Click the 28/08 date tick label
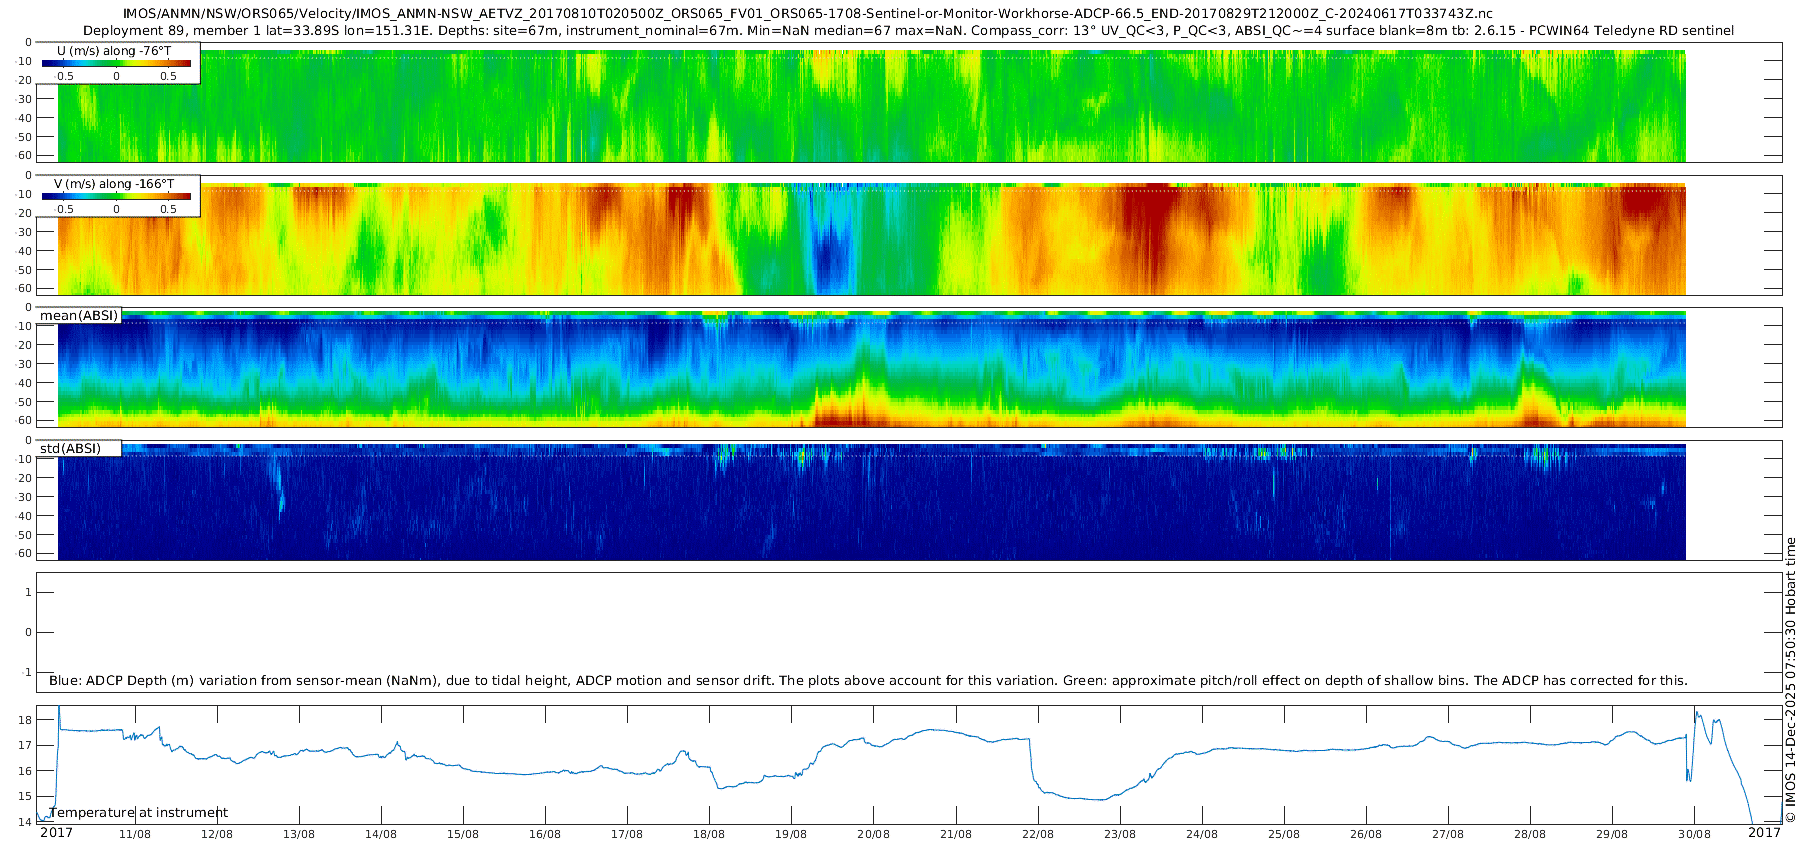This screenshot has height=850, width=1800. [1530, 834]
